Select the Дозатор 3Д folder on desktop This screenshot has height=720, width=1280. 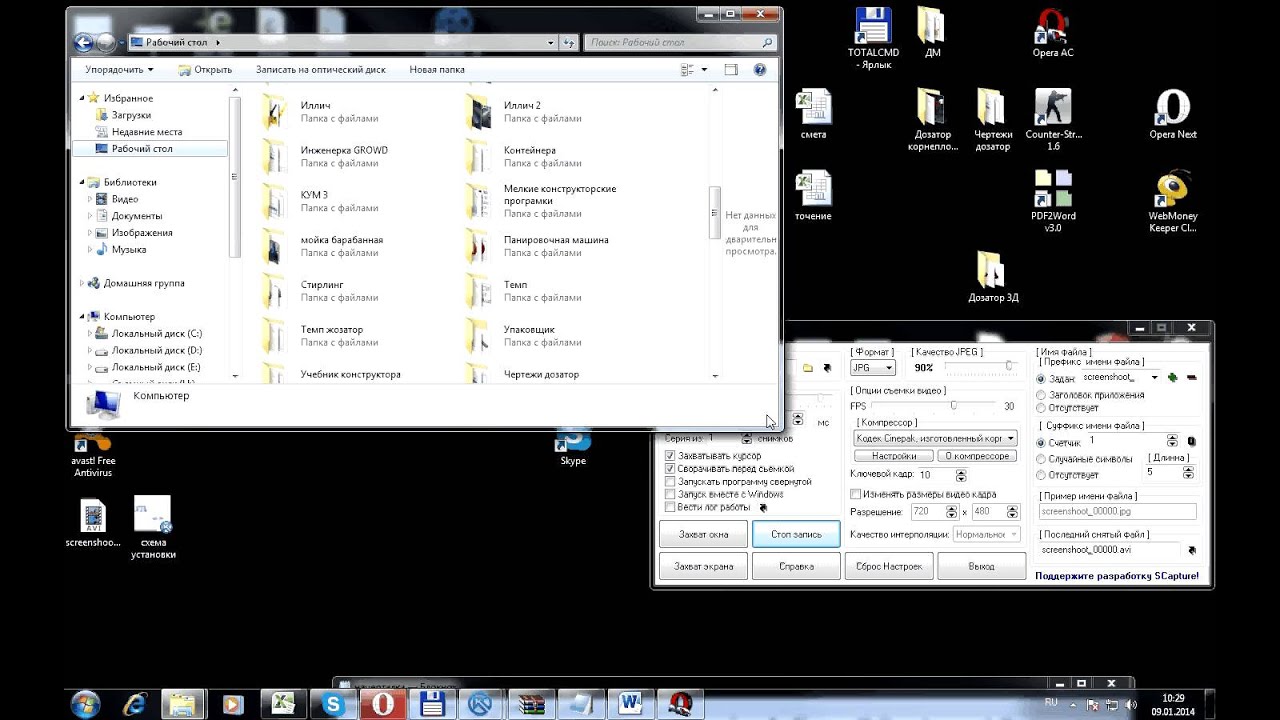tap(993, 277)
